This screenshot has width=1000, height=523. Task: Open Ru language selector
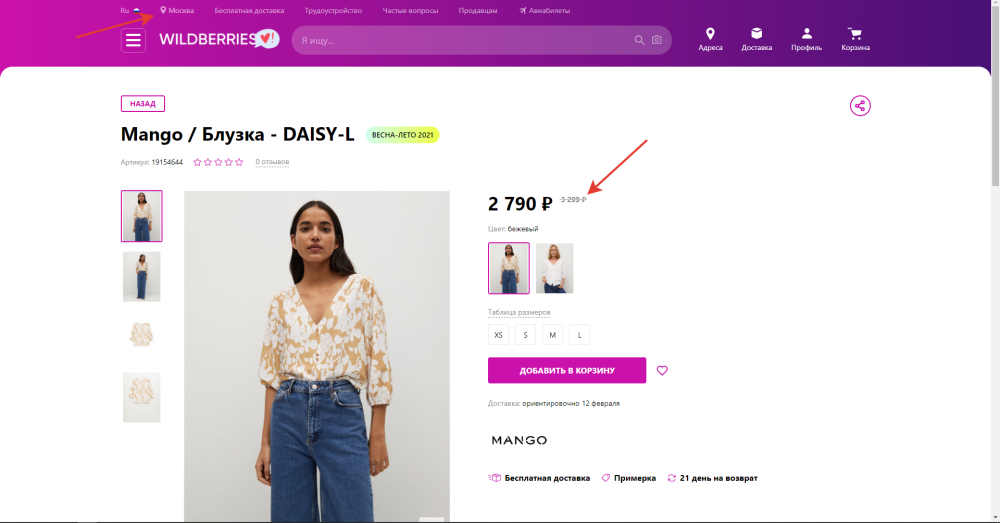point(130,10)
